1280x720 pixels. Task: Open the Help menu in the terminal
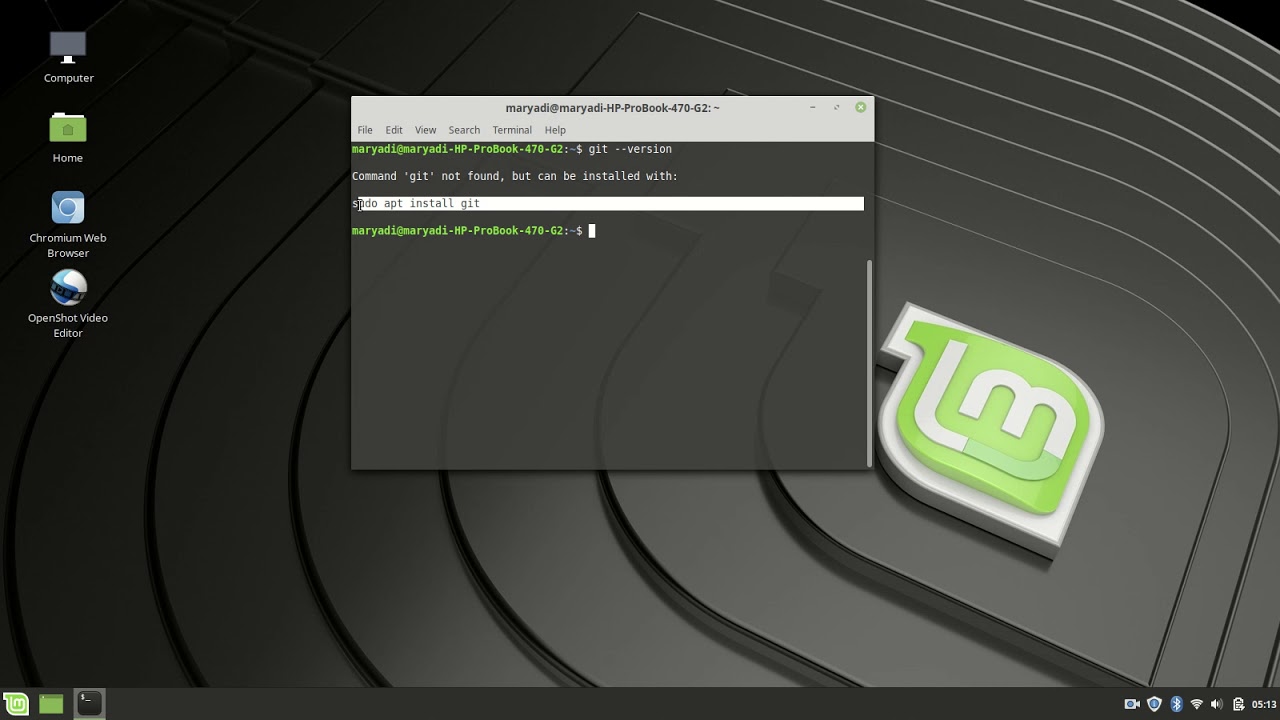[555, 130]
